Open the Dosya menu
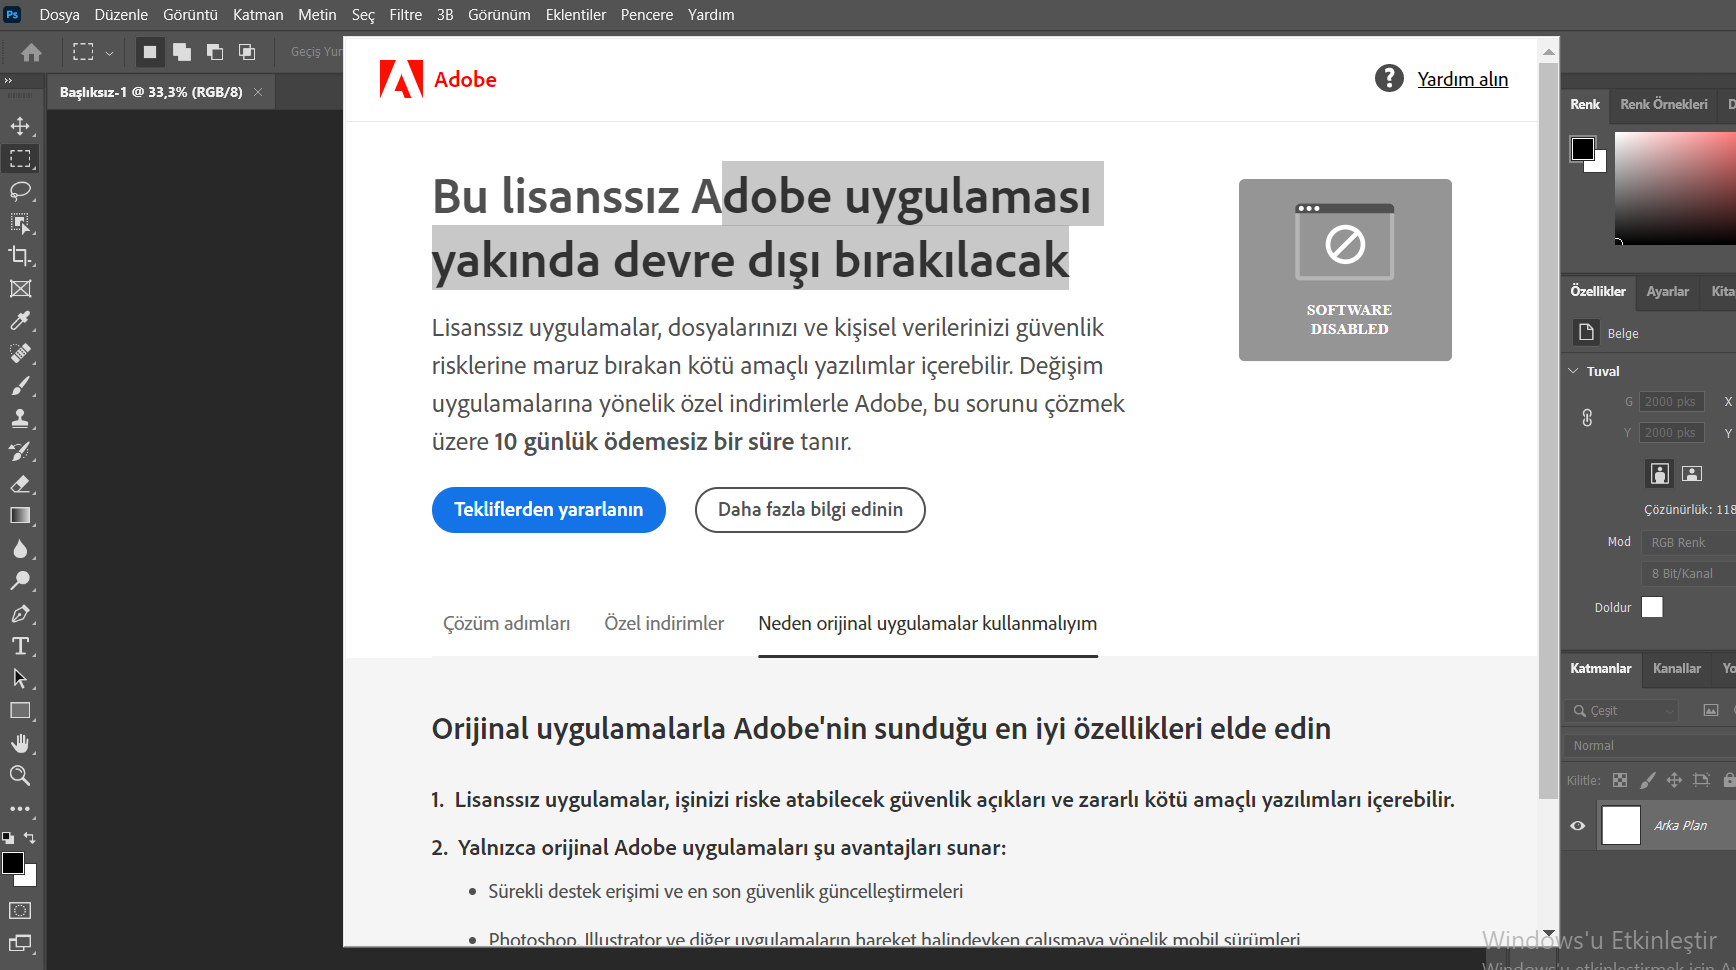The width and height of the screenshot is (1736, 970). [x=59, y=15]
